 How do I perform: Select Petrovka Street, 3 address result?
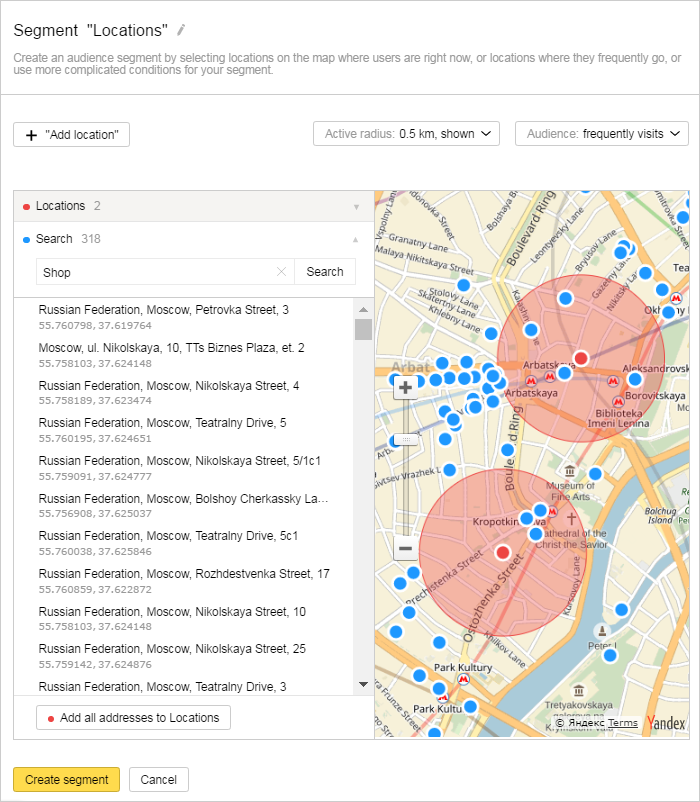(x=164, y=310)
